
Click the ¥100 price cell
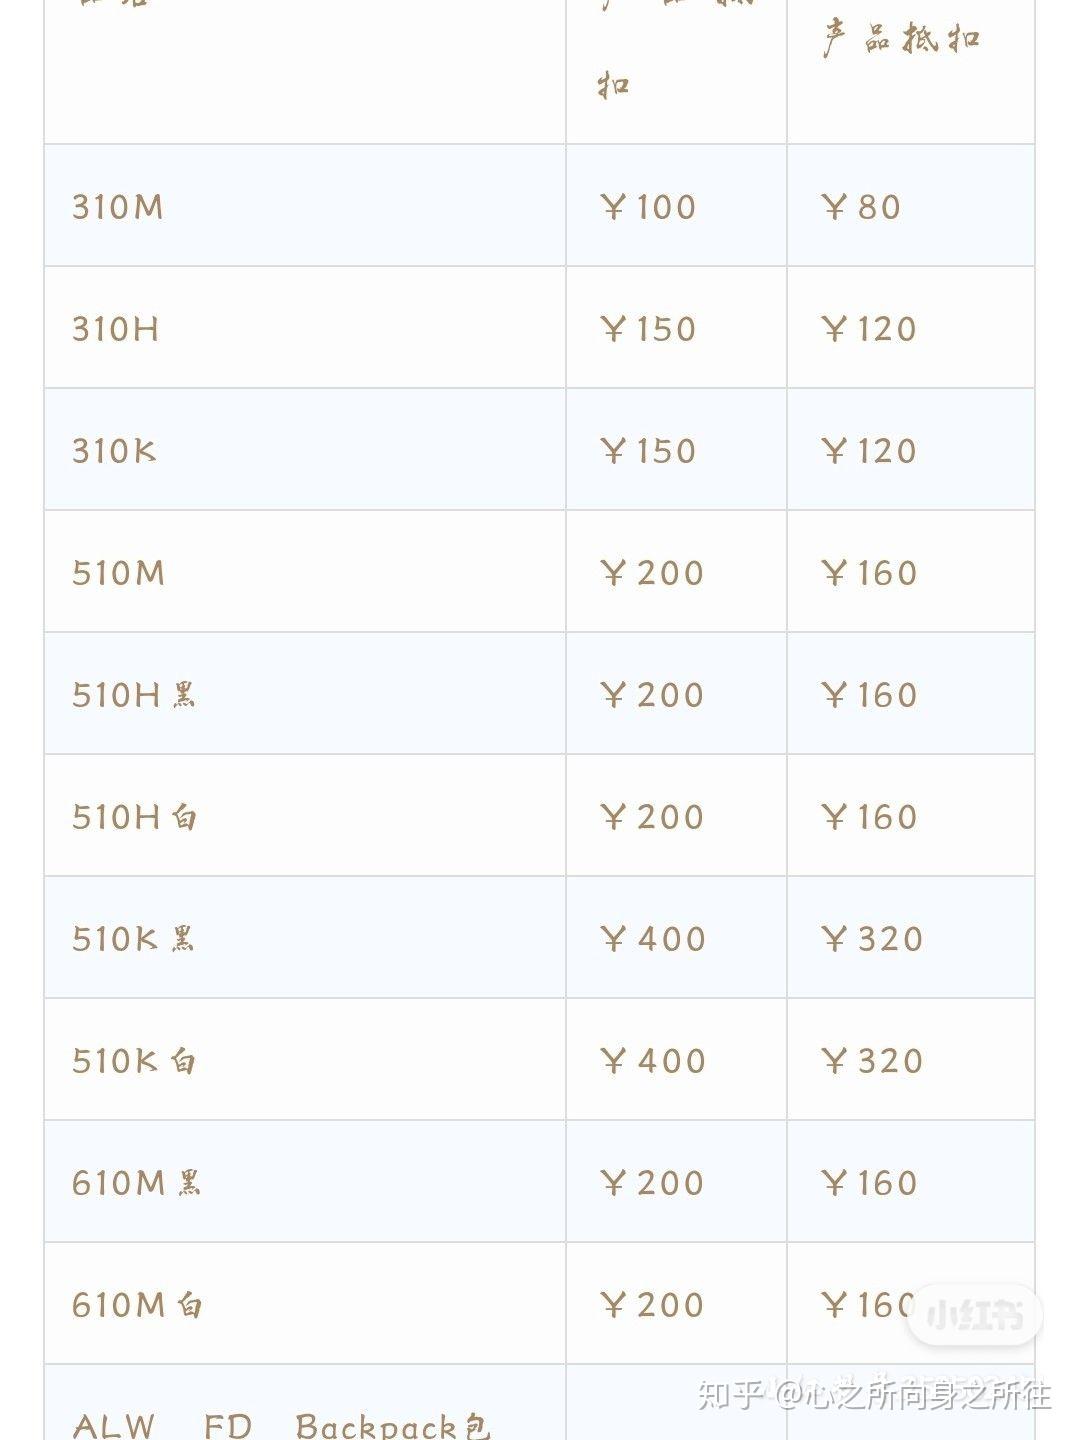(x=648, y=207)
